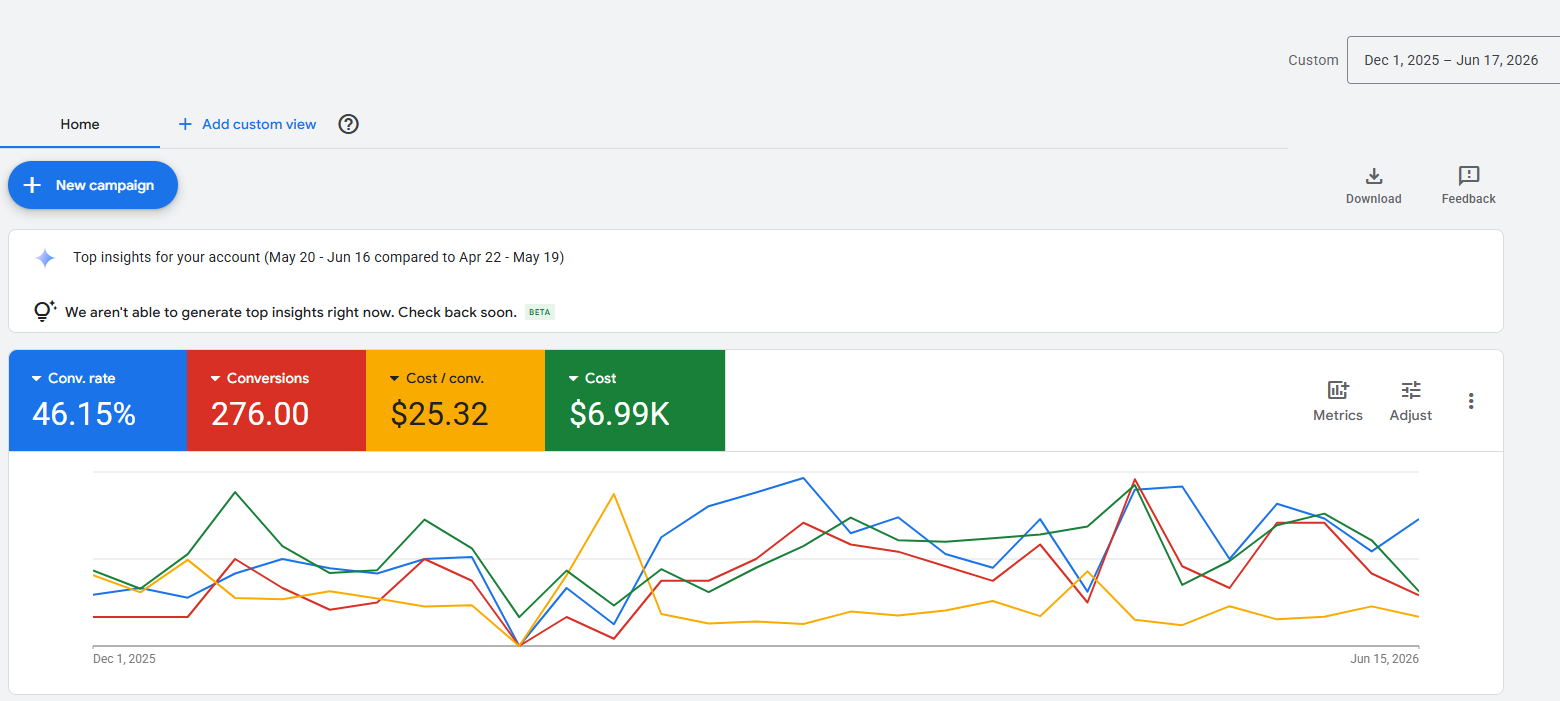Click the $25.32 cost per conversion value
This screenshot has width=1560, height=701.
[x=439, y=414]
